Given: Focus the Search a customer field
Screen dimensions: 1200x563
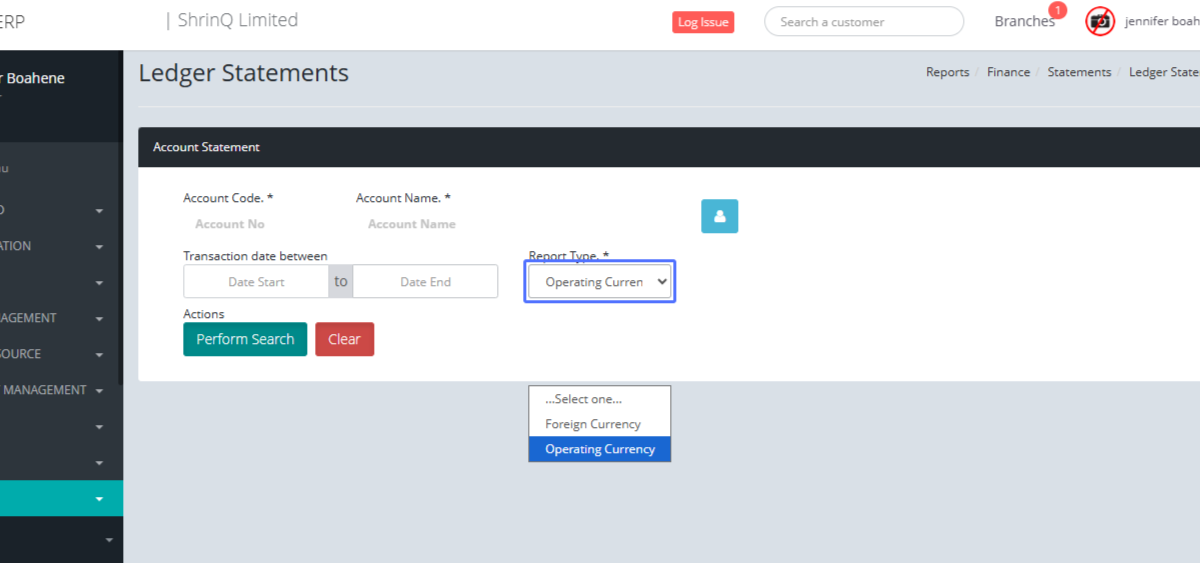Looking at the screenshot, I should tap(863, 21).
